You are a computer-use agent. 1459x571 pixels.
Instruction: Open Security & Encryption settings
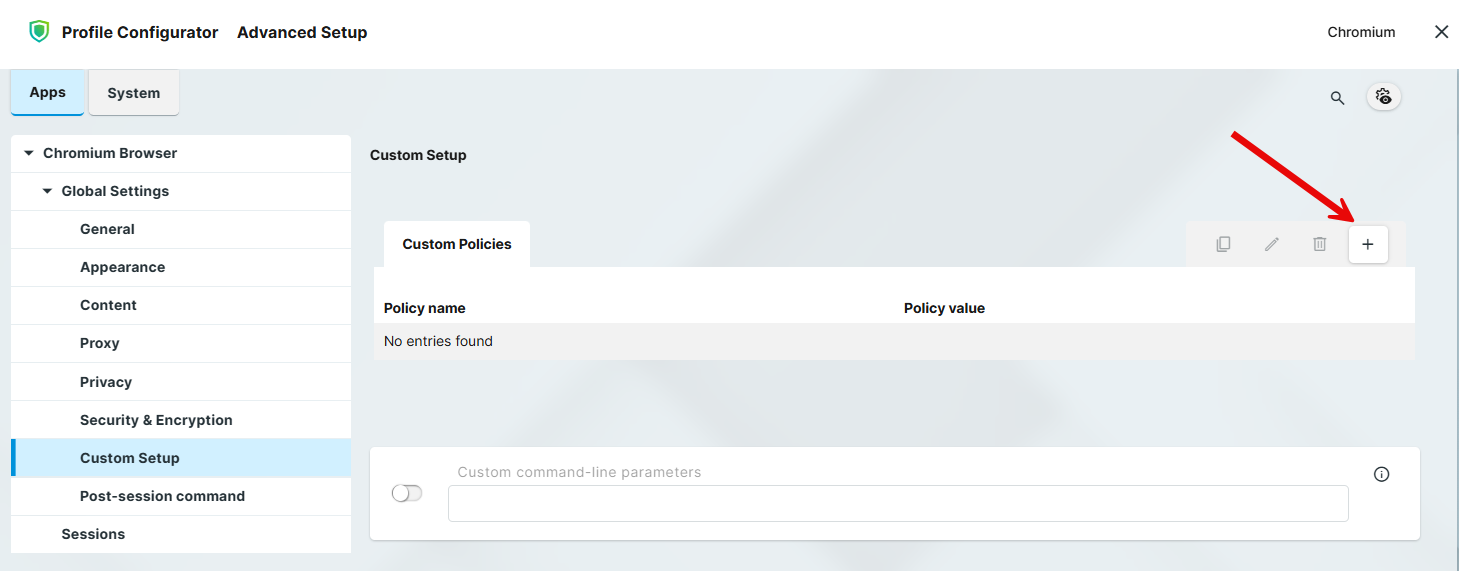(x=156, y=420)
